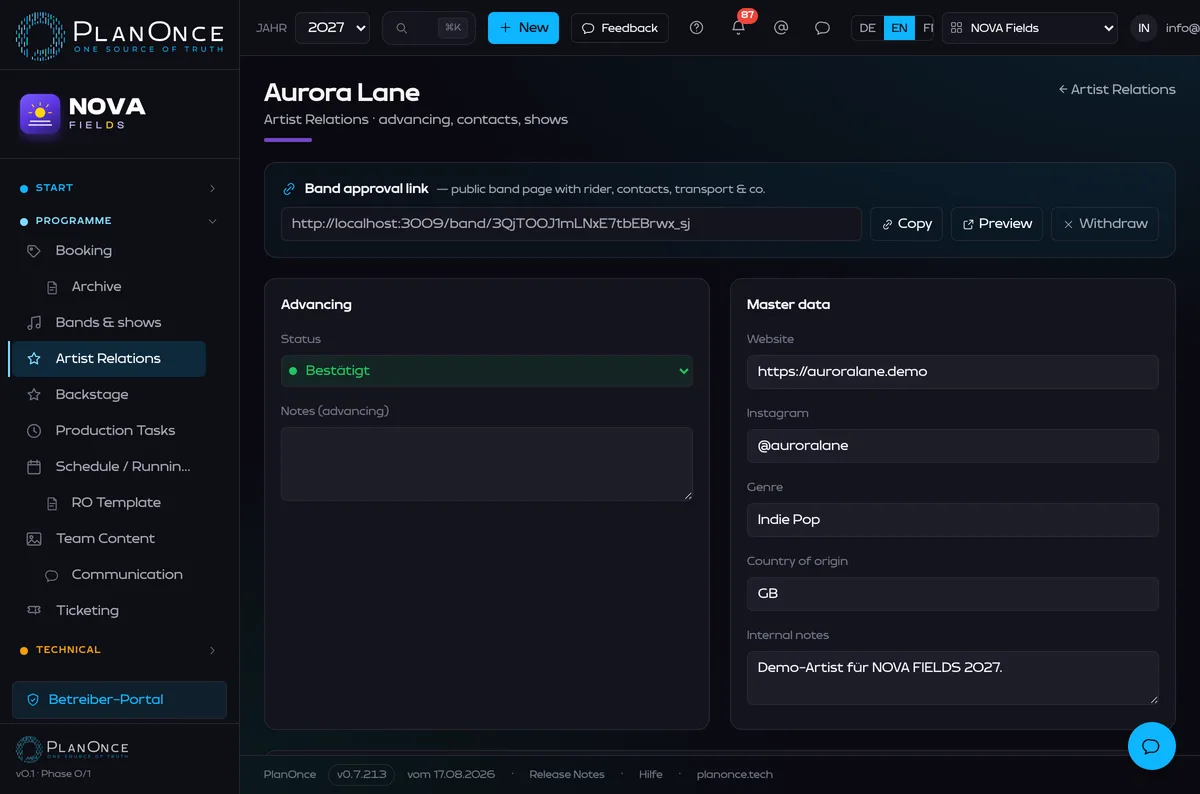Click the @ mentions icon
The width and height of the screenshot is (1200, 794).
(781, 28)
